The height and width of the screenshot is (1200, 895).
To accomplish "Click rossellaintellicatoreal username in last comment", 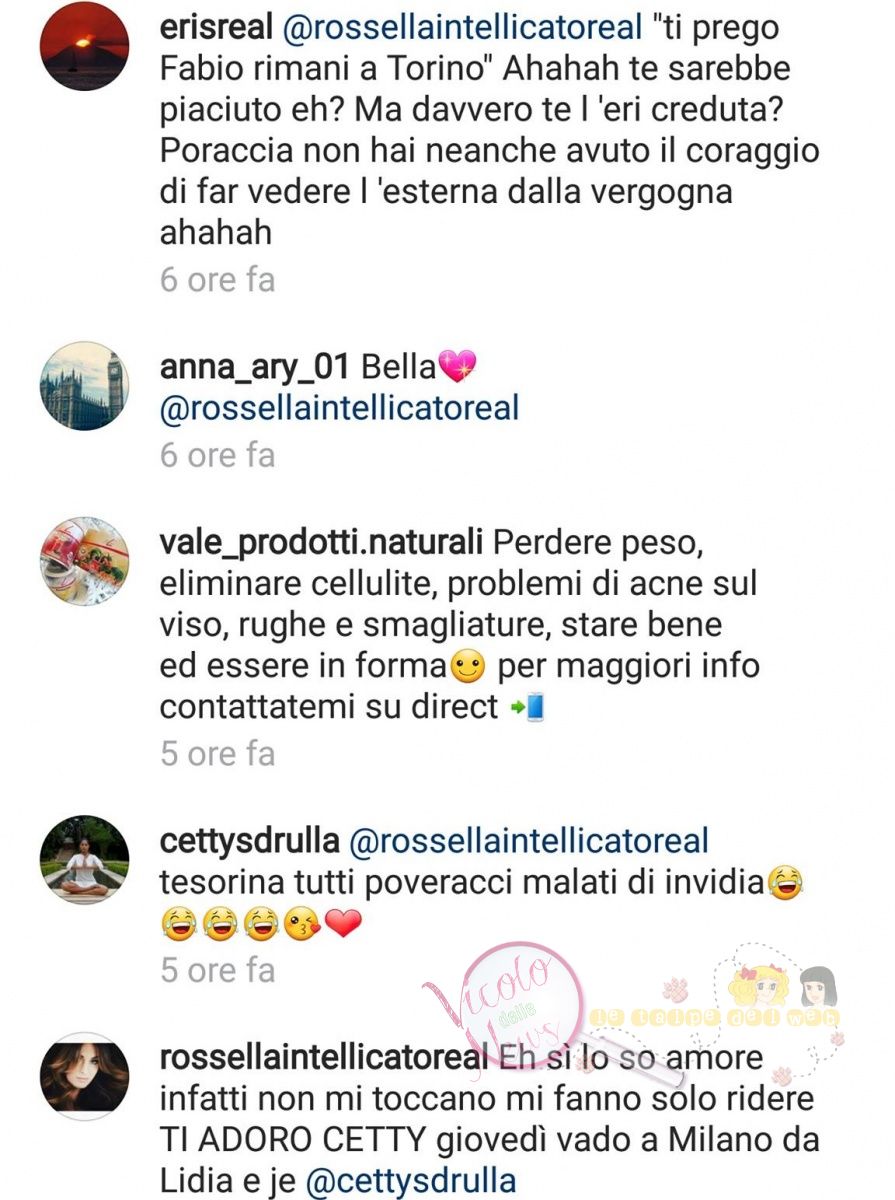I will coord(323,1058).
